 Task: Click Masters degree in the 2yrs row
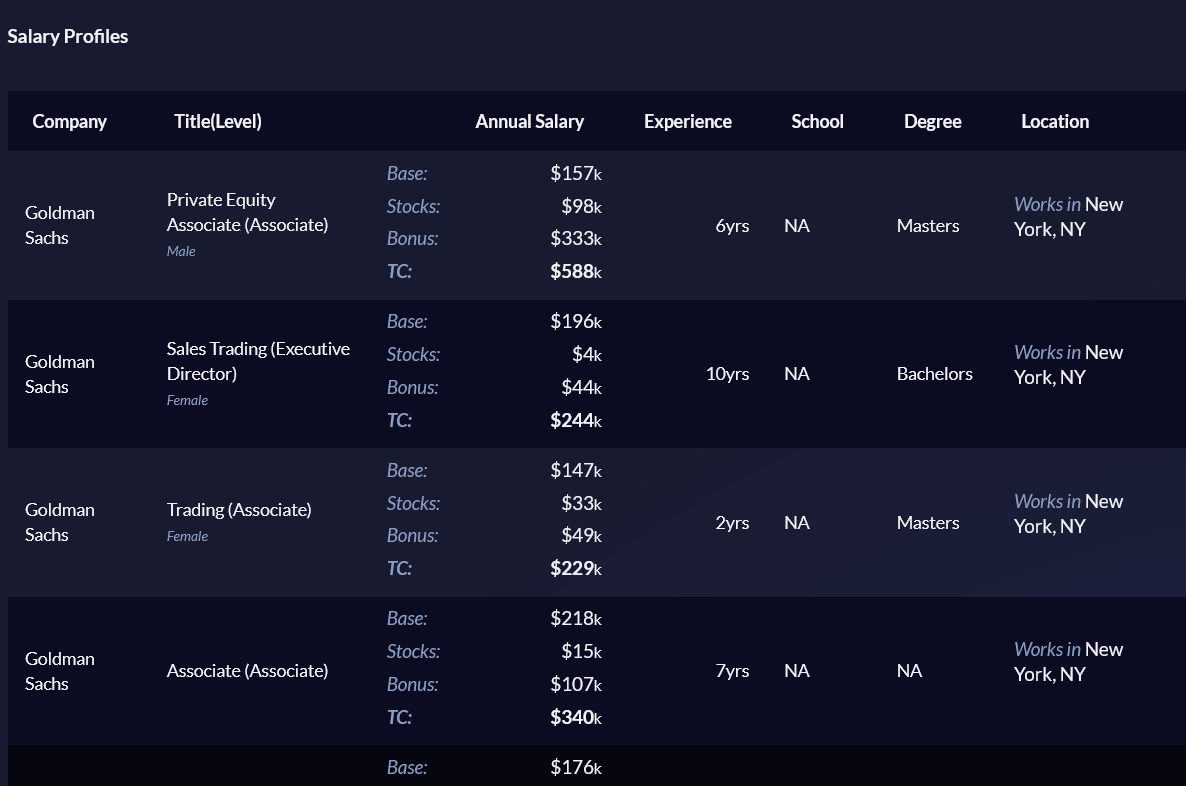pyautogui.click(x=928, y=523)
